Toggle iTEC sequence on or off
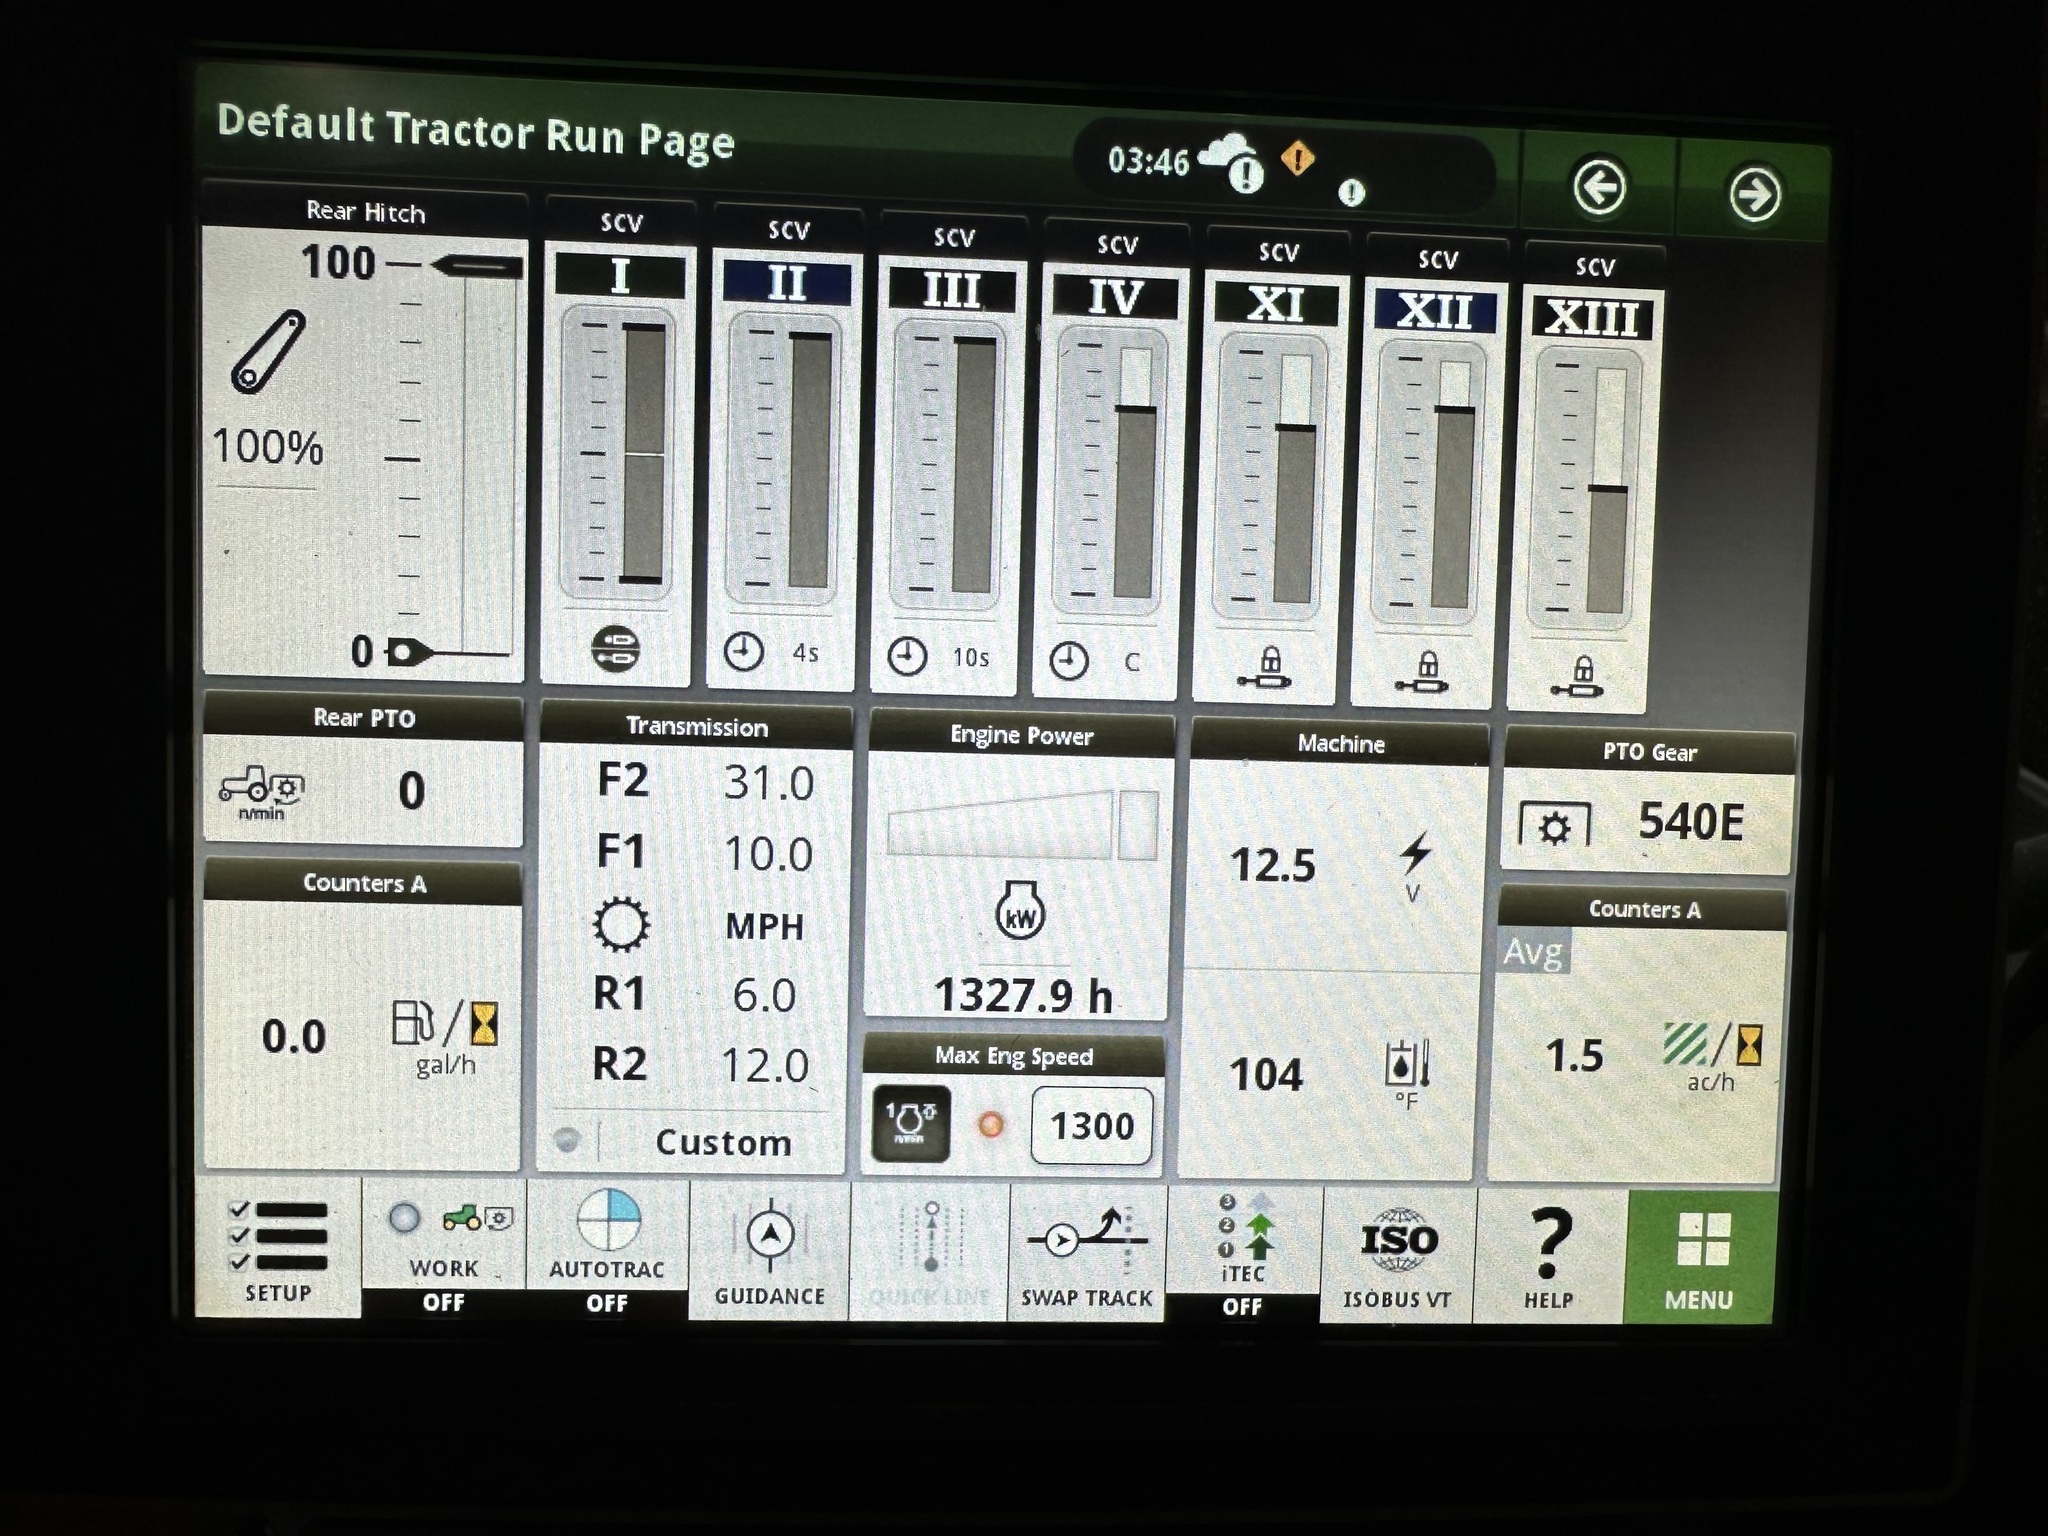 pos(1243,1256)
